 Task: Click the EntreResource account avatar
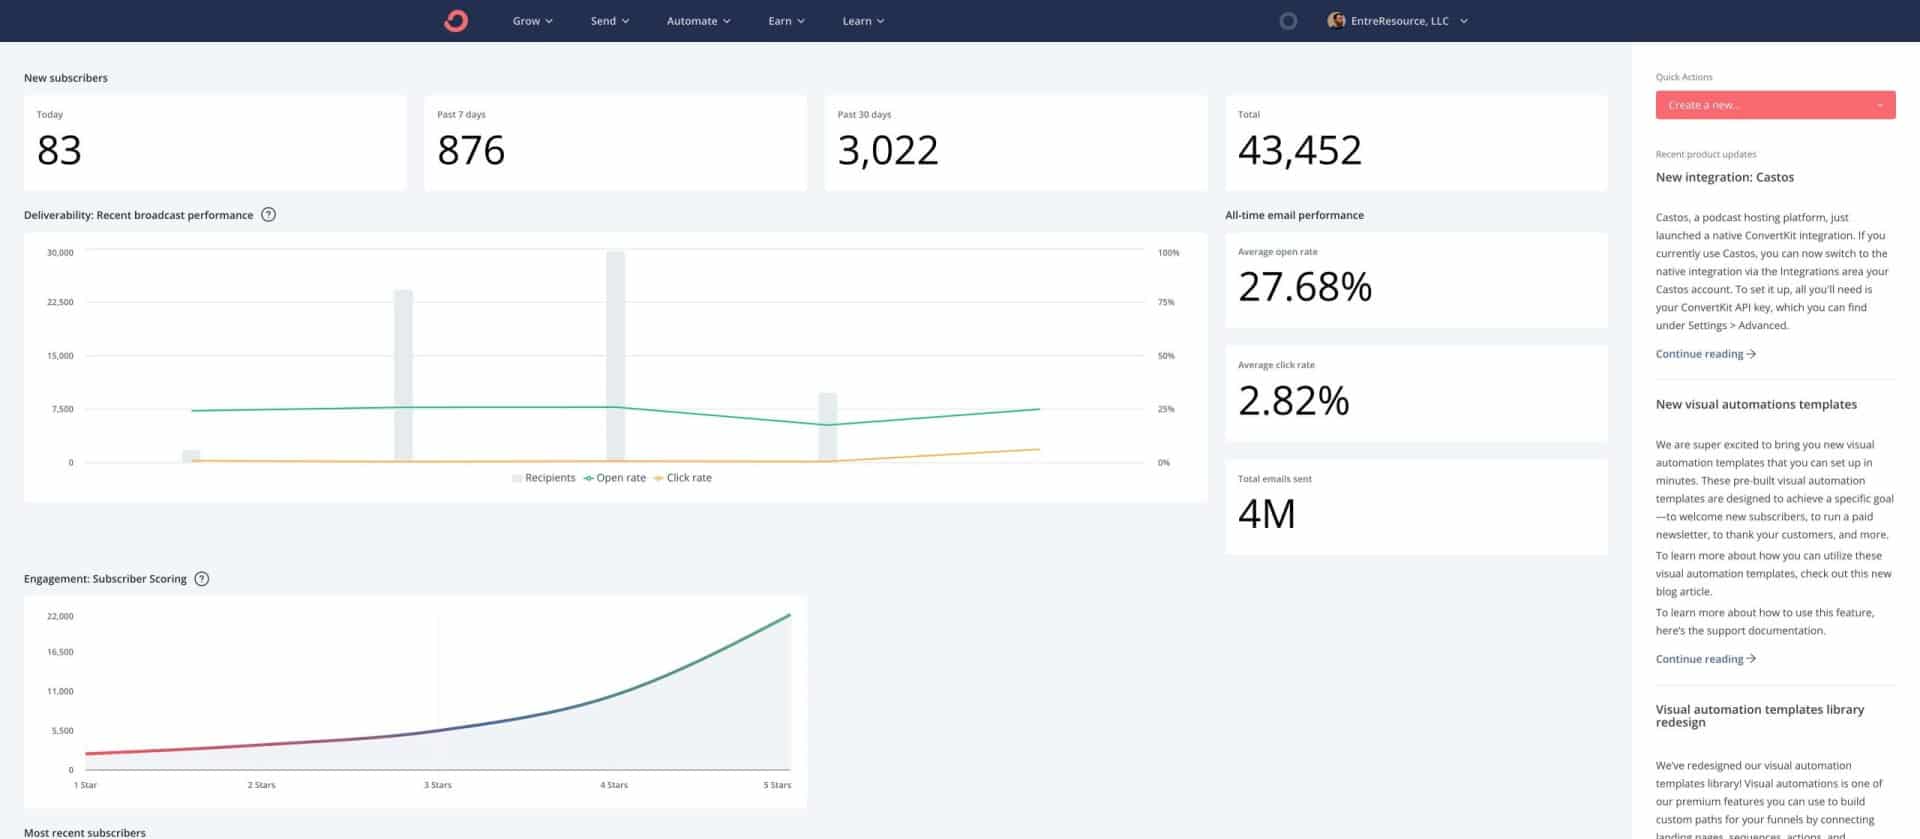click(x=1335, y=21)
